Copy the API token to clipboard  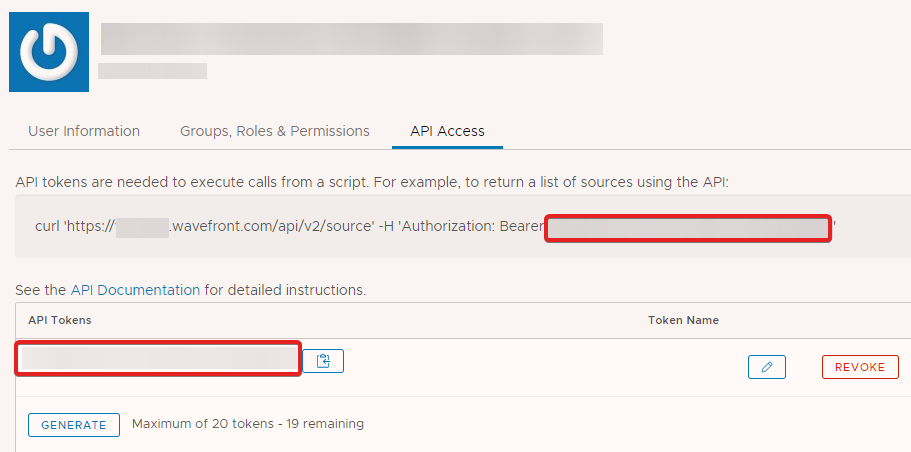pos(323,361)
